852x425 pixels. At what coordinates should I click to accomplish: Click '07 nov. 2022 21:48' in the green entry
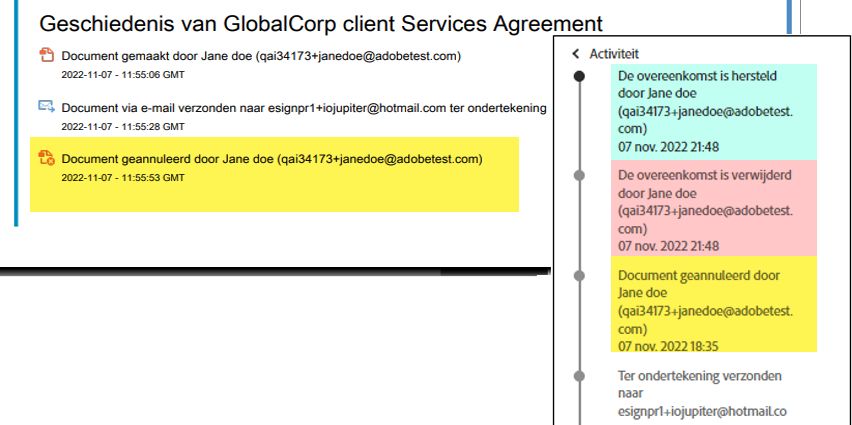click(x=668, y=147)
